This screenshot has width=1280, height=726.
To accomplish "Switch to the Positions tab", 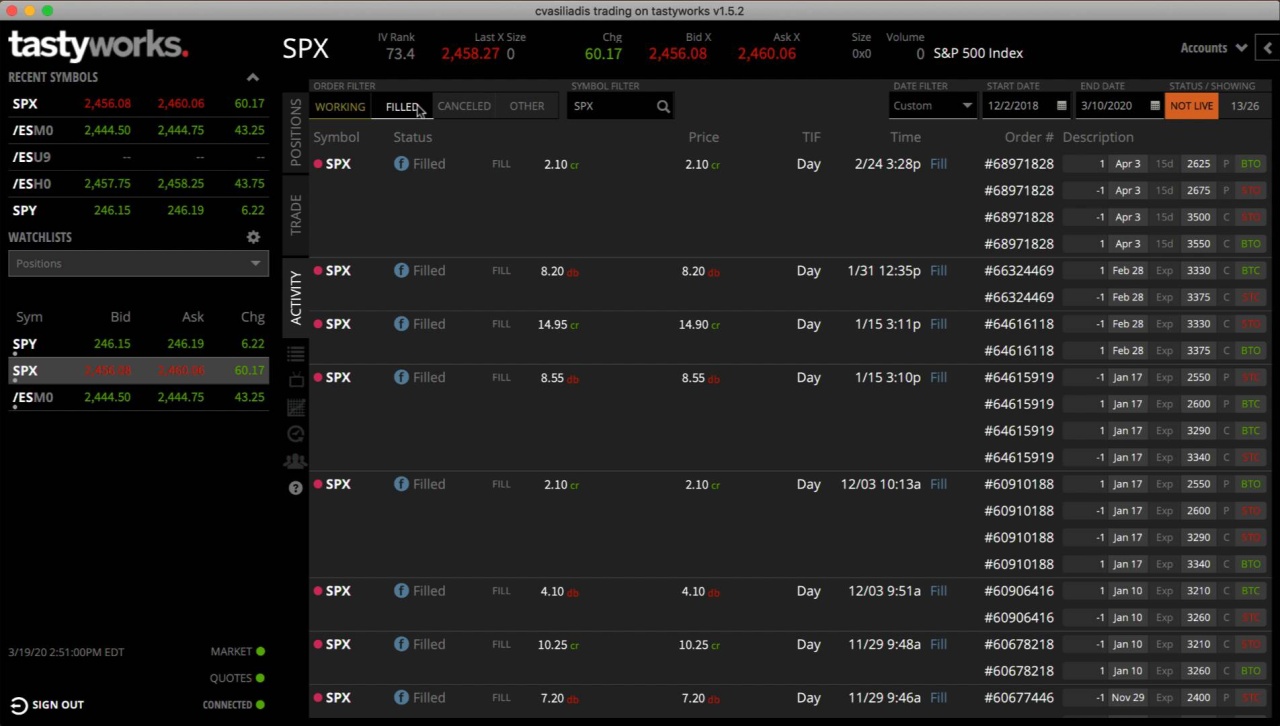I will (295, 132).
